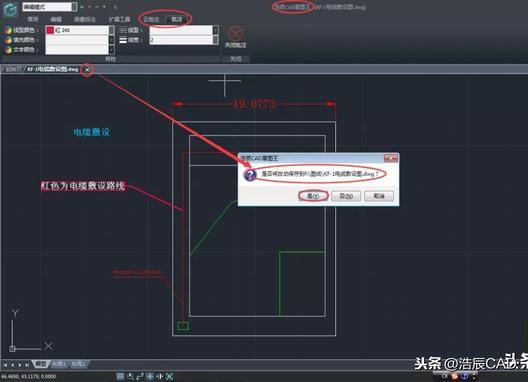Toggle the object snap status bar icon
Viewport: 528px width, 382px height.
(x=150, y=376)
